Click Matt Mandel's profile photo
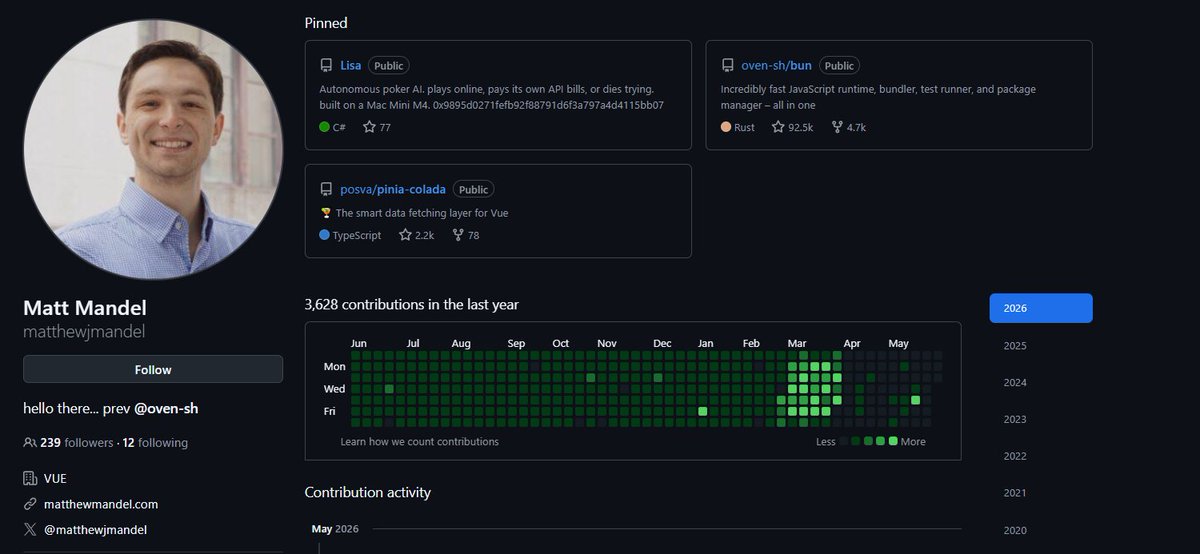1200x554 pixels. click(x=153, y=148)
